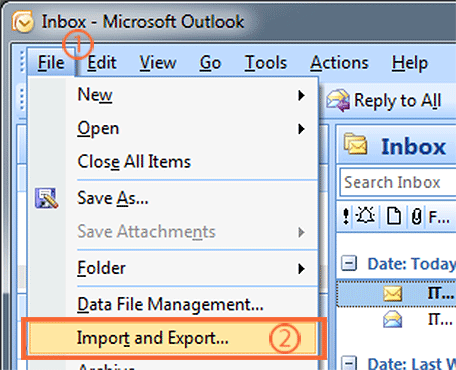
Task: Sort by Reminder bell column header
Action: [x=365, y=216]
